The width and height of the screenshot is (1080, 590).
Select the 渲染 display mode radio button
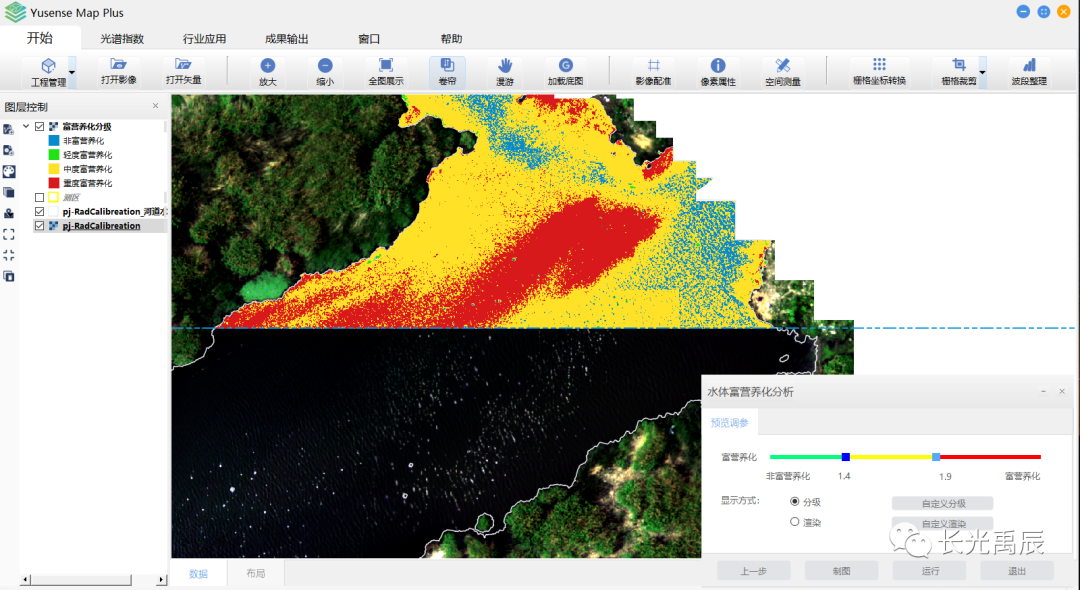tap(795, 522)
